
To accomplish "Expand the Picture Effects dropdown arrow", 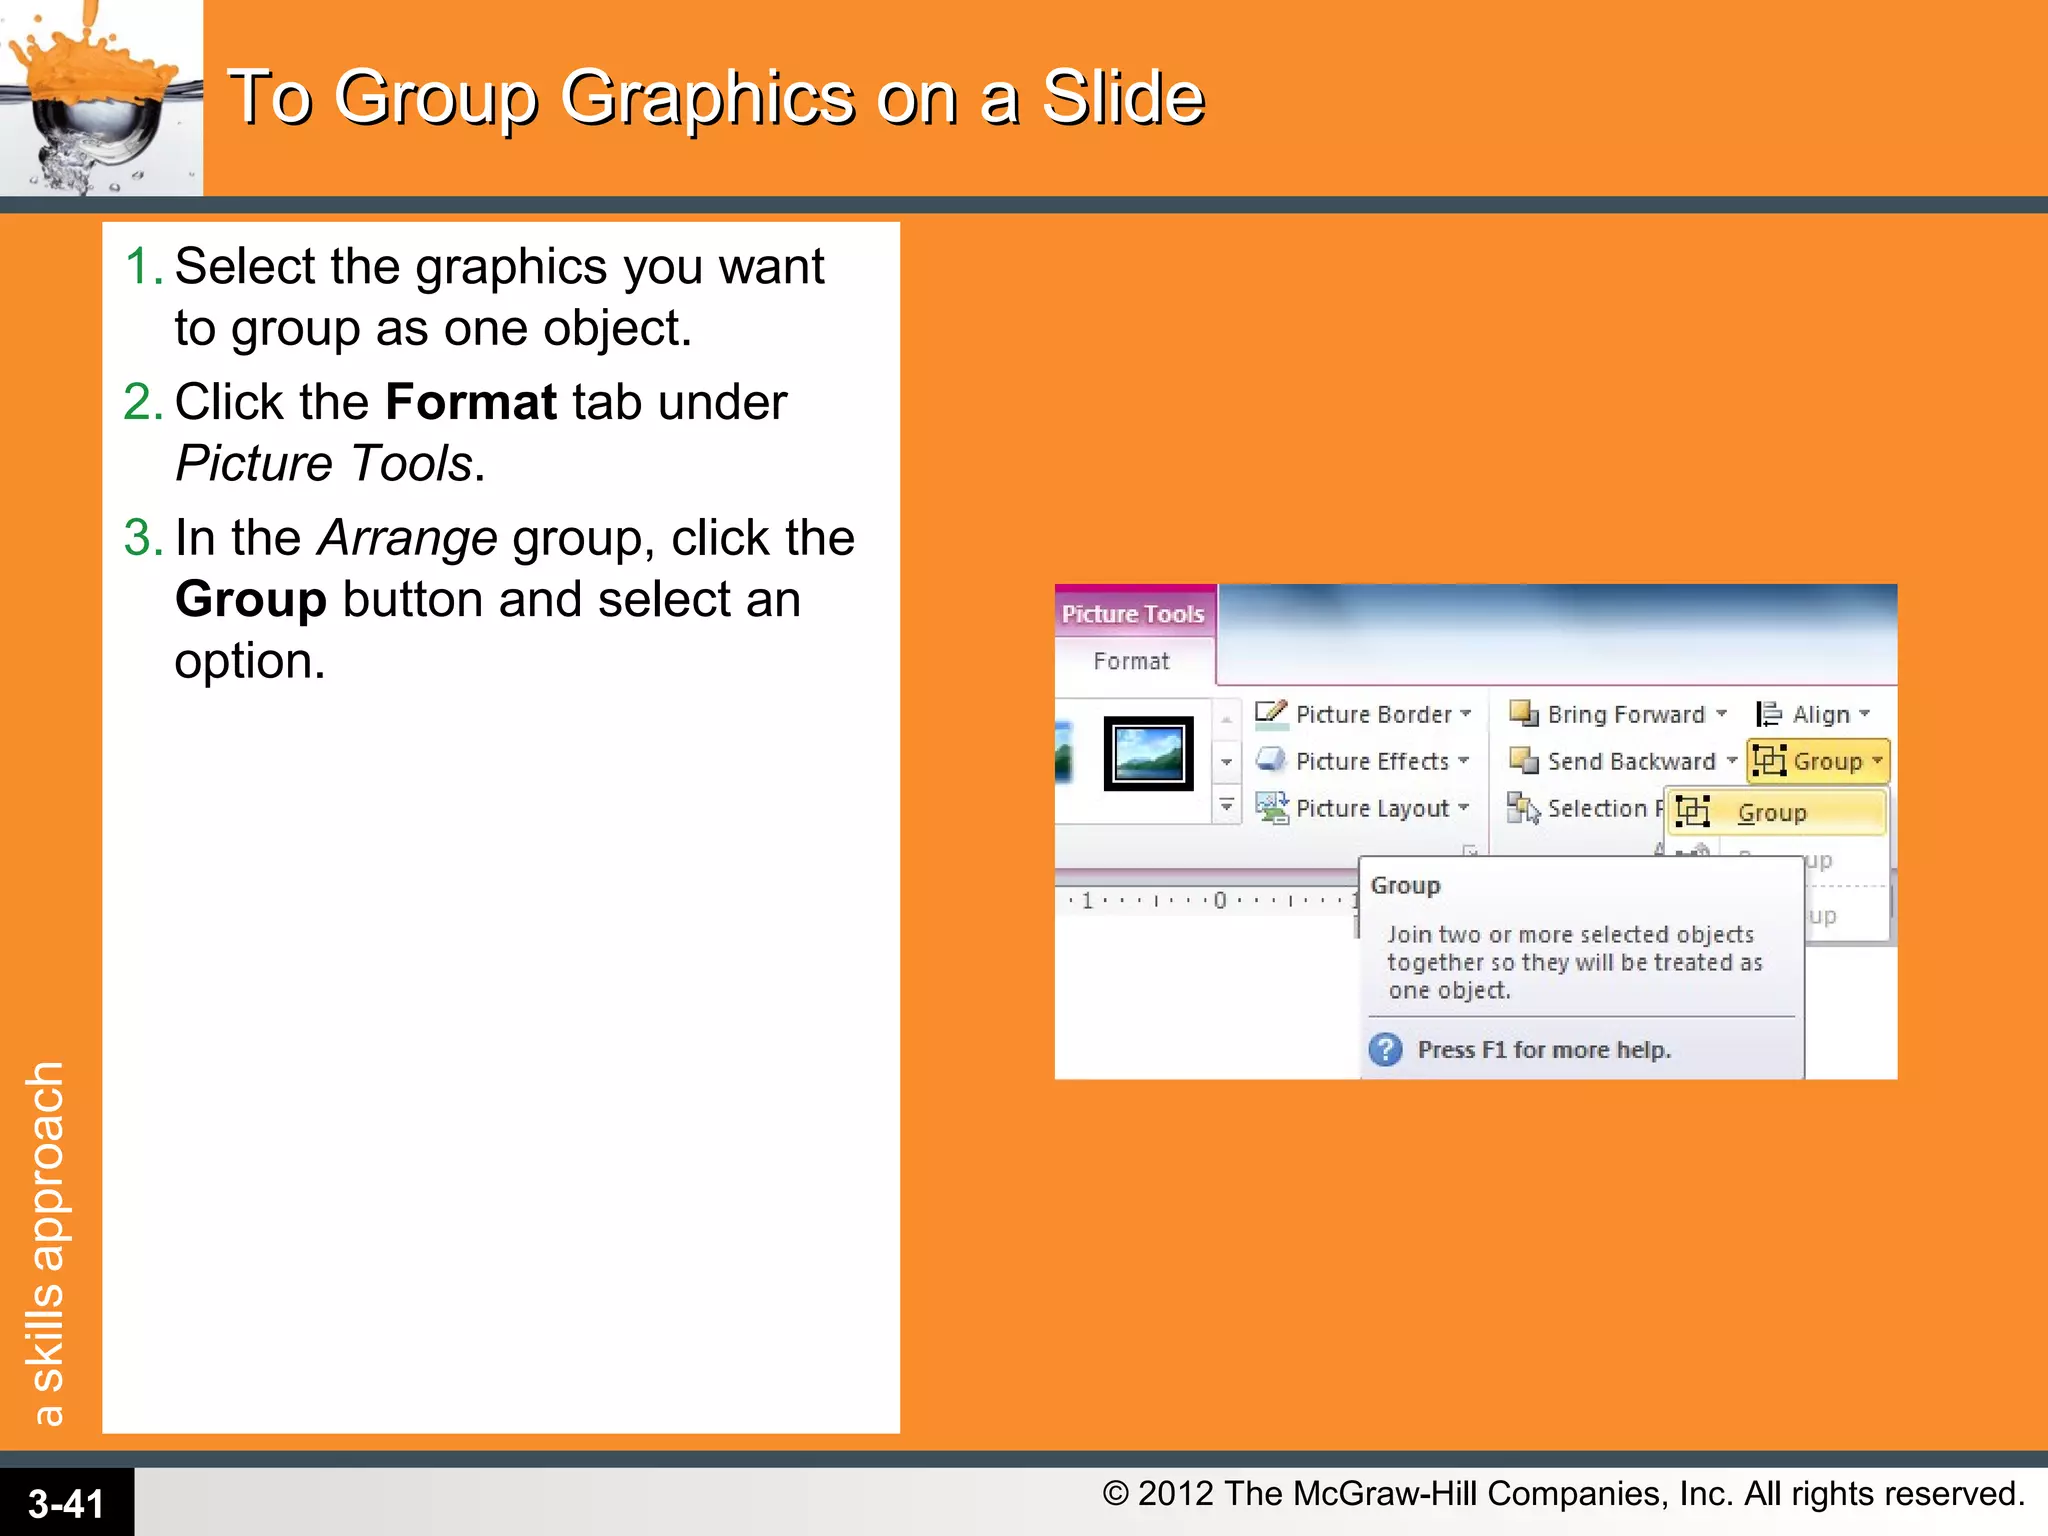I will pyautogui.click(x=1464, y=761).
